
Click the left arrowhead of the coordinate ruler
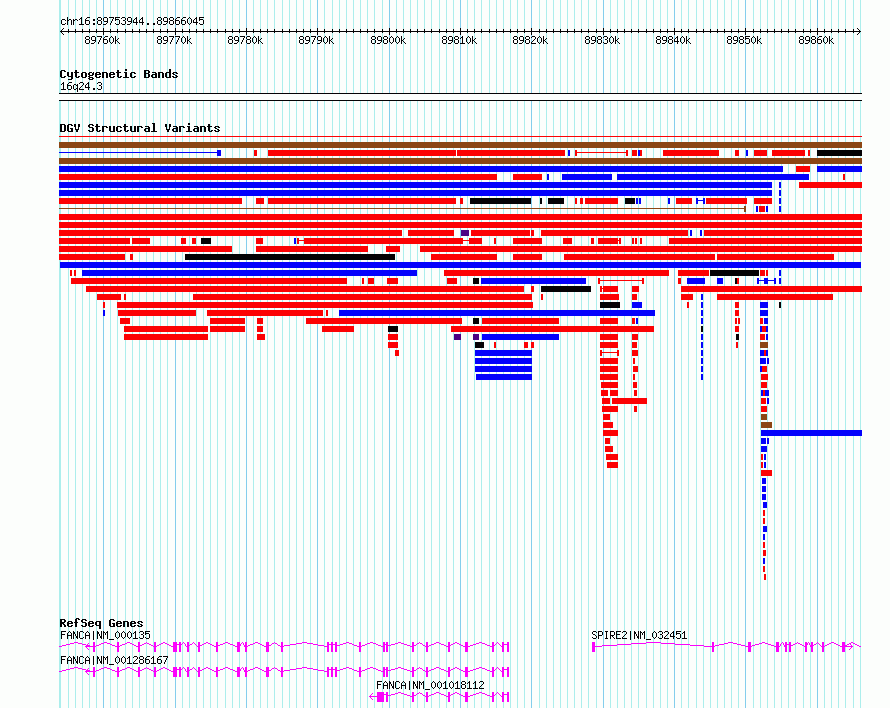point(62,31)
